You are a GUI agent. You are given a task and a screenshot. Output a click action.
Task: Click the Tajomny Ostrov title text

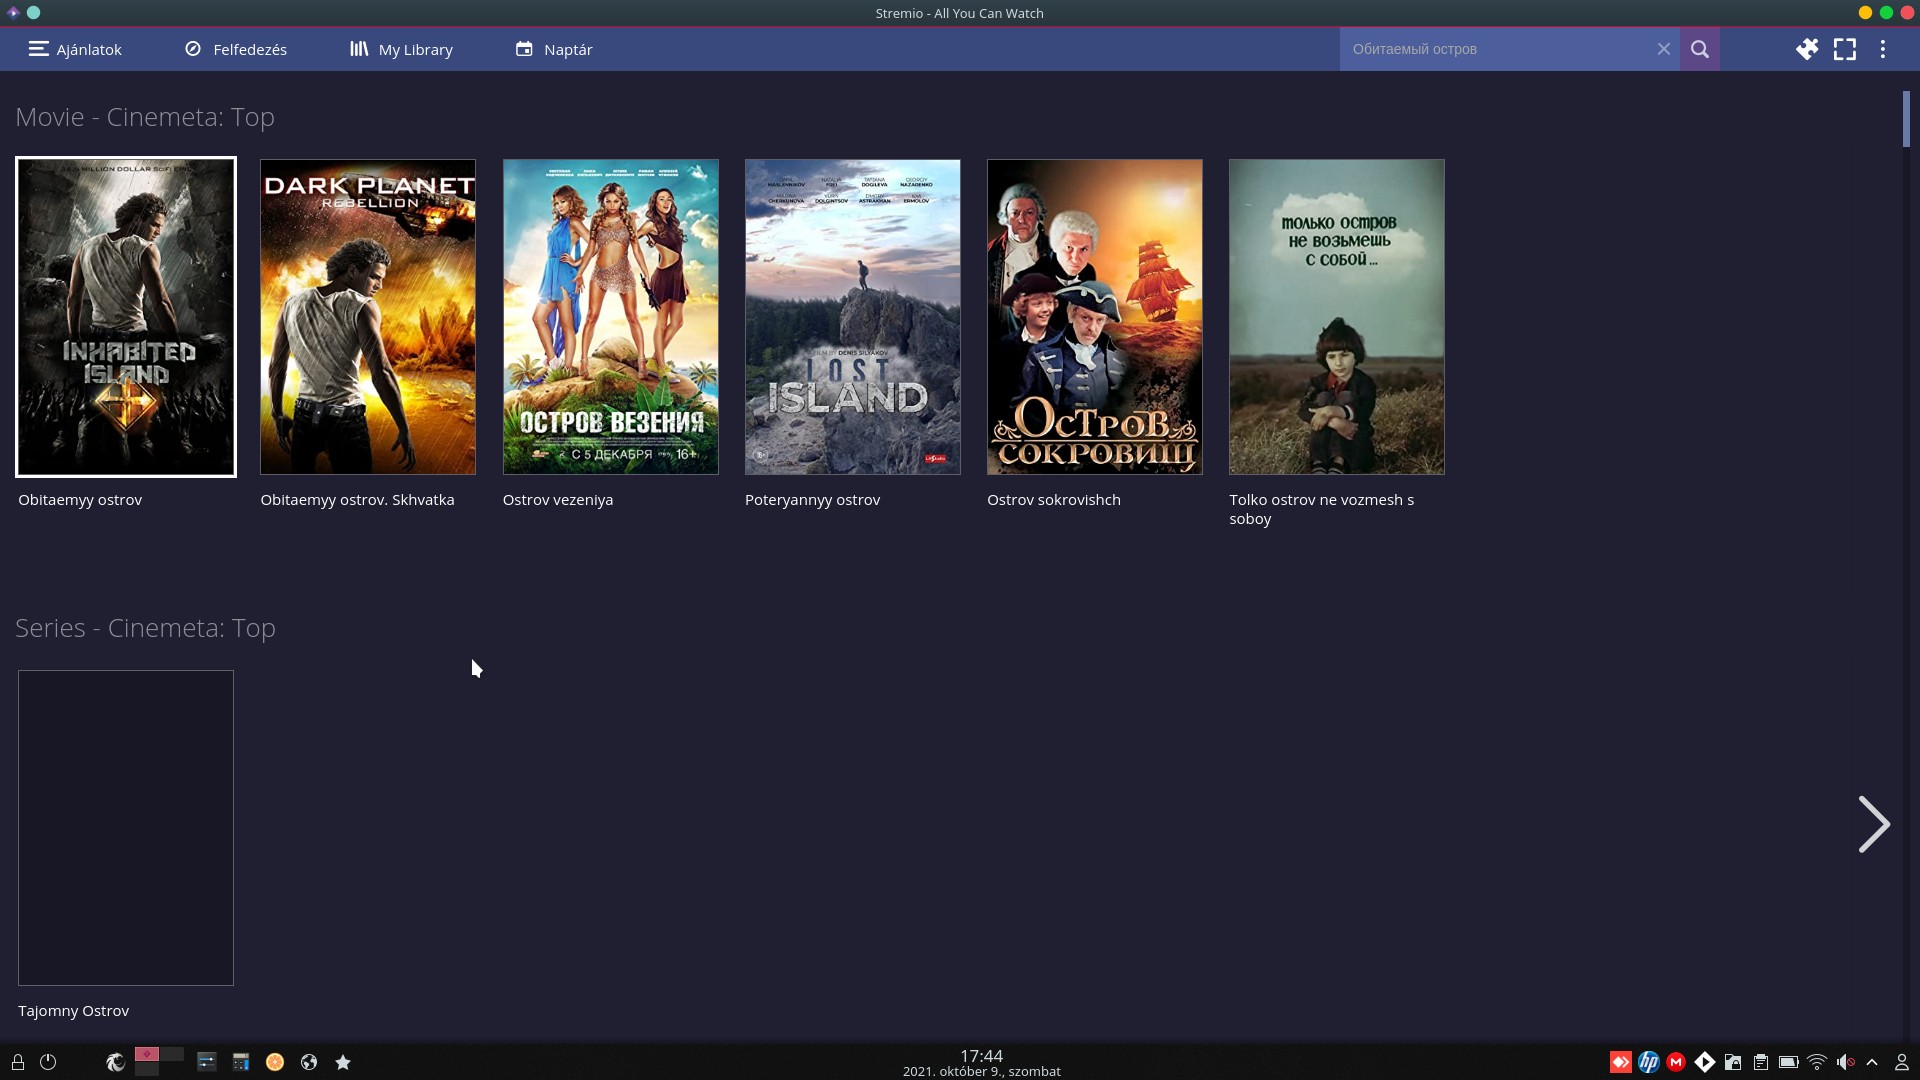coord(73,1011)
